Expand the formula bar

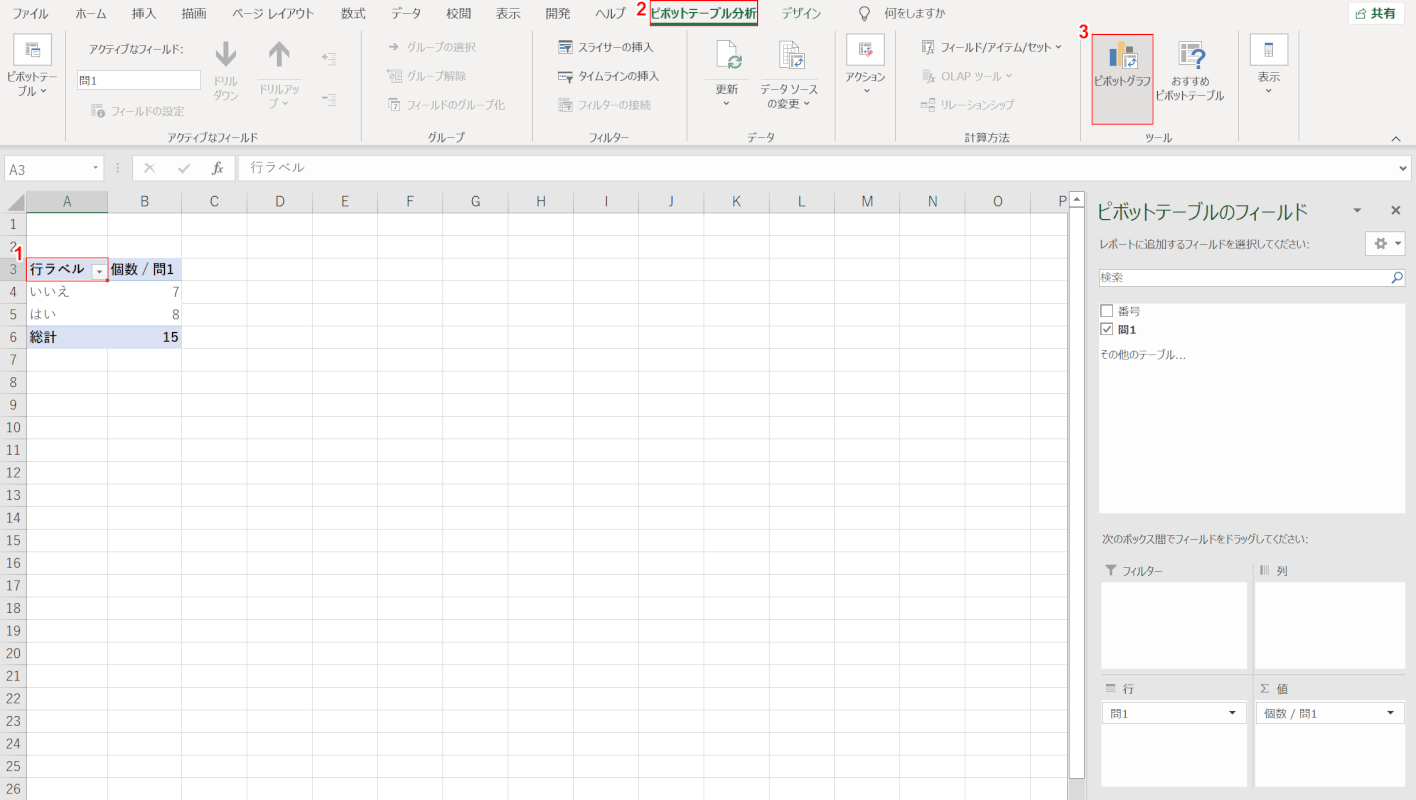point(1404,169)
